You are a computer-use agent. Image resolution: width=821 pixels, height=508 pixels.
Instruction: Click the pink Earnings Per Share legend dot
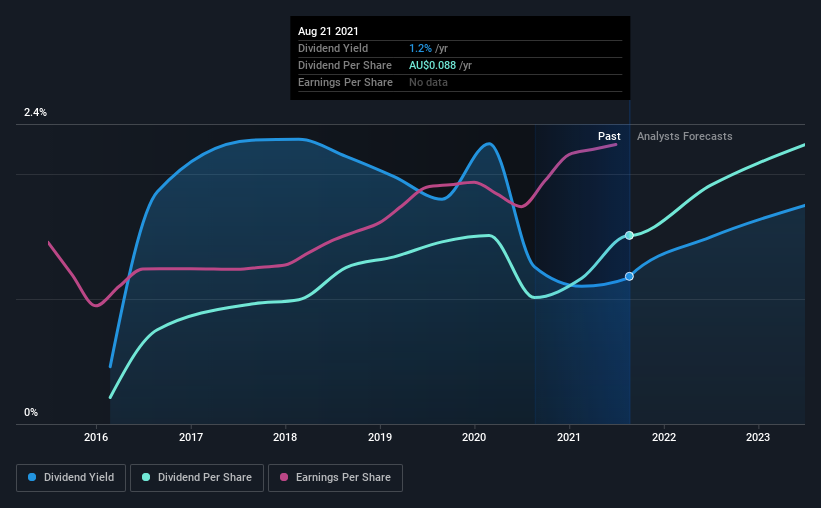(x=284, y=477)
